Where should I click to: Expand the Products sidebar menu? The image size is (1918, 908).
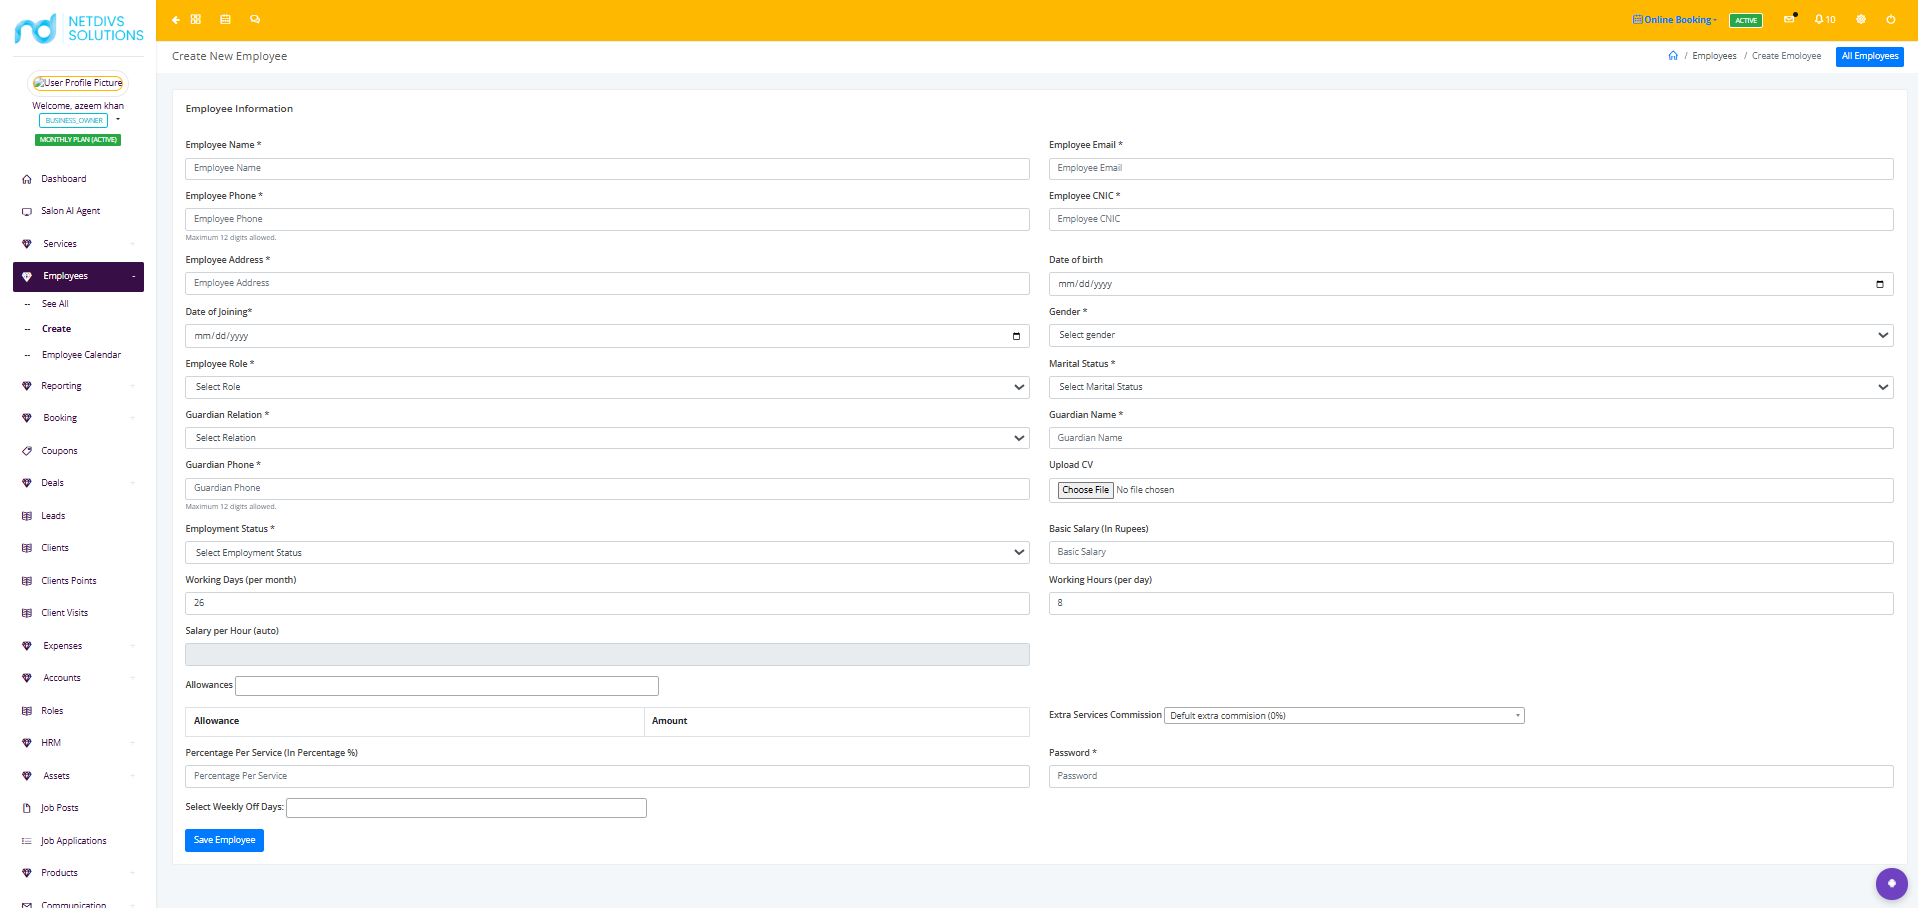coord(78,873)
